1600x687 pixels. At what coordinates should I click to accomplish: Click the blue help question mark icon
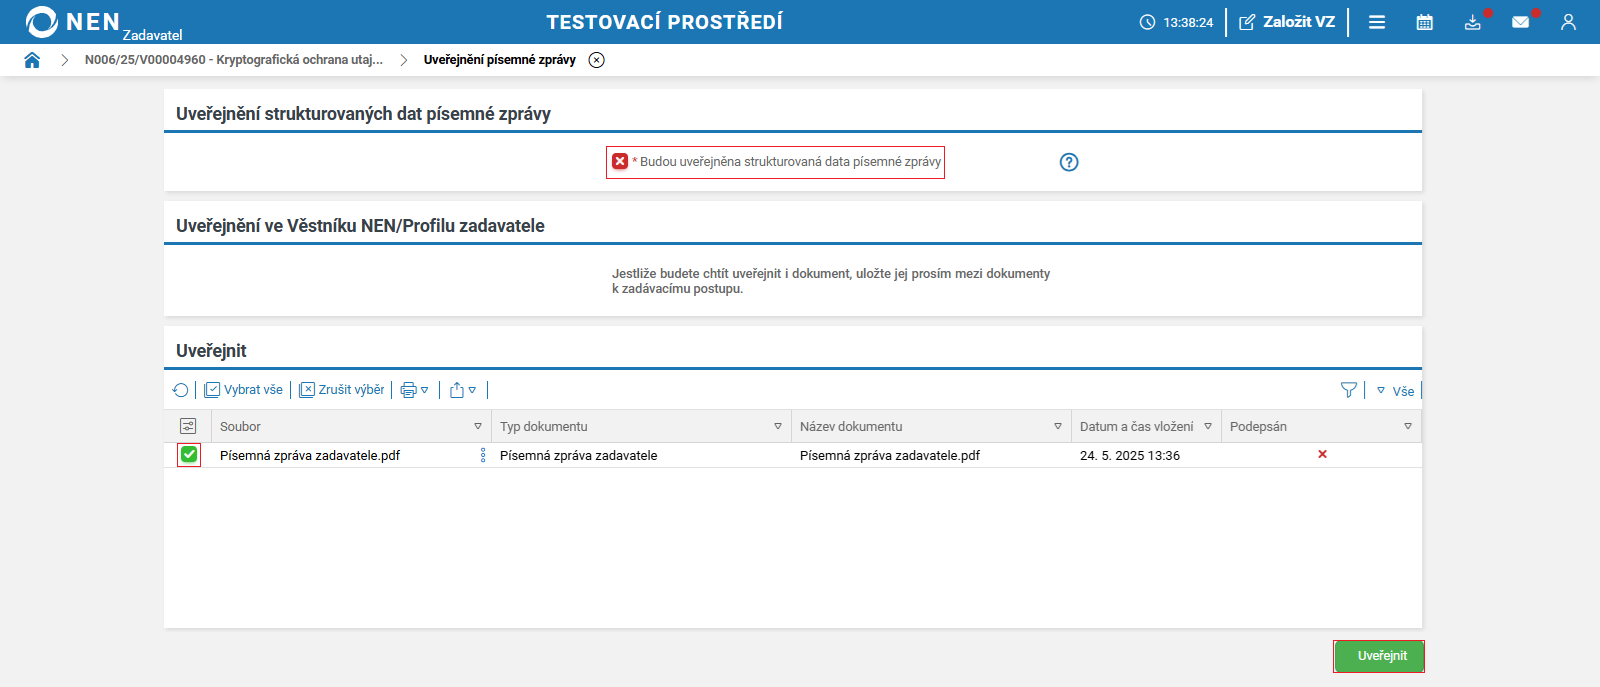1069,162
